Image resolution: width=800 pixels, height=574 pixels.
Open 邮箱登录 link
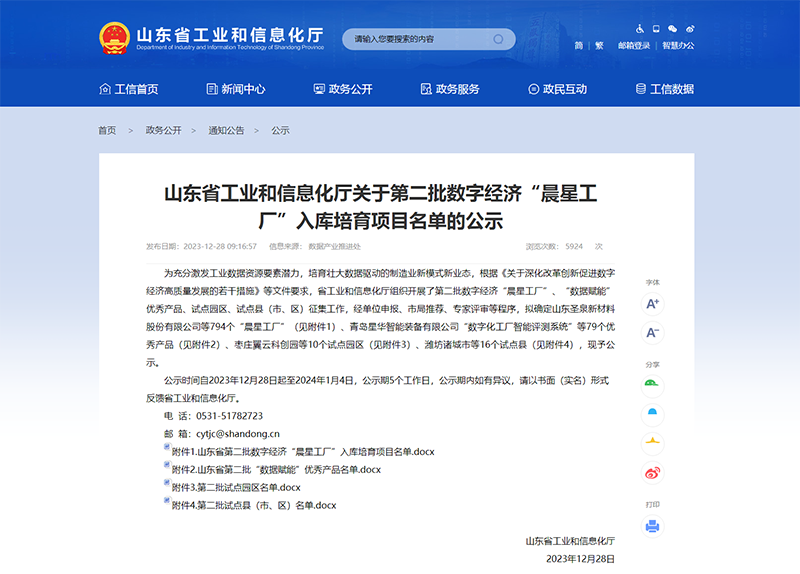634,46
